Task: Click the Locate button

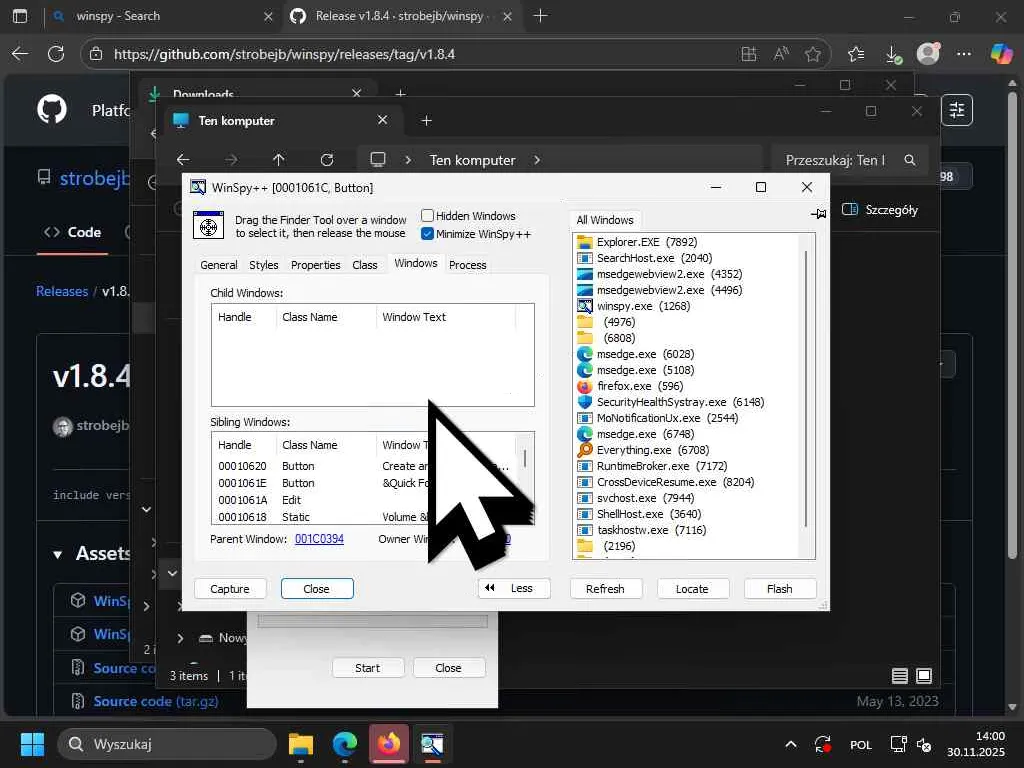Action: point(692,588)
